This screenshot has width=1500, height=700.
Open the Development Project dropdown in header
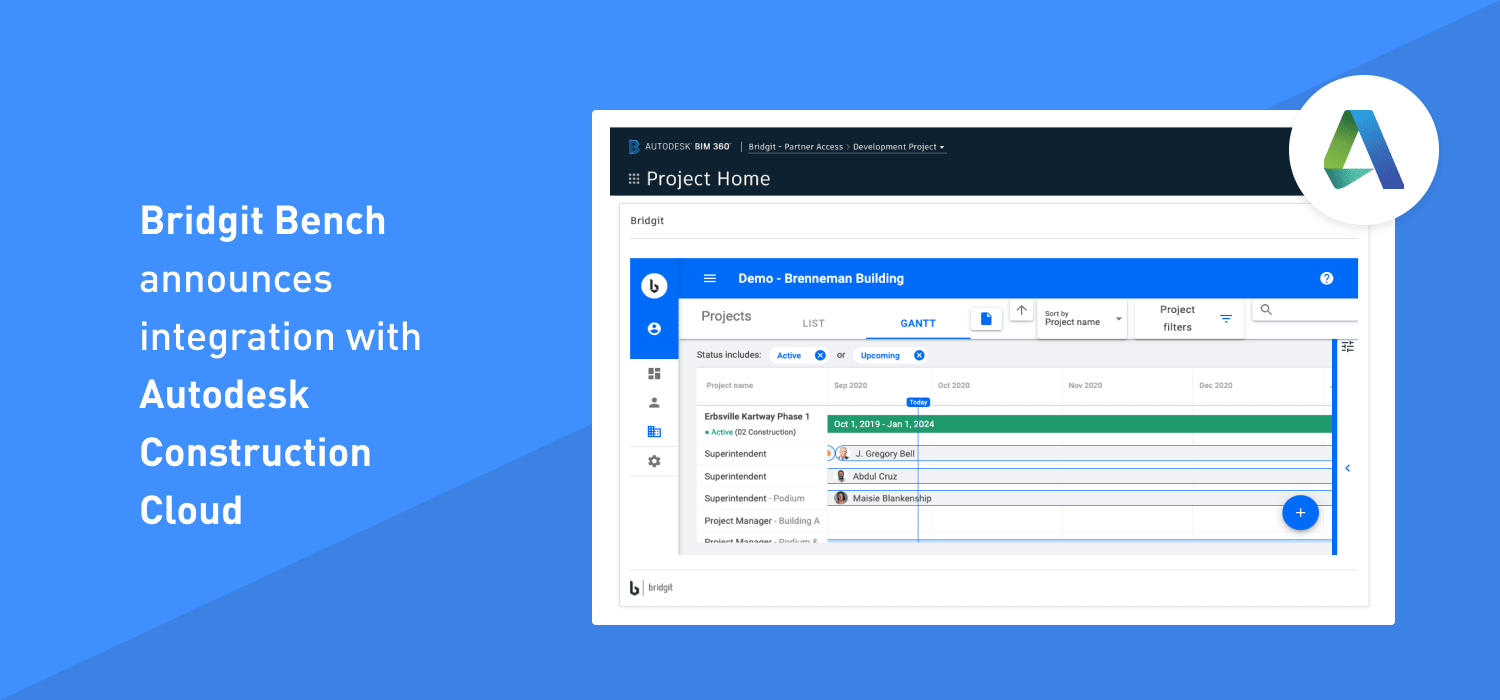[x=899, y=147]
